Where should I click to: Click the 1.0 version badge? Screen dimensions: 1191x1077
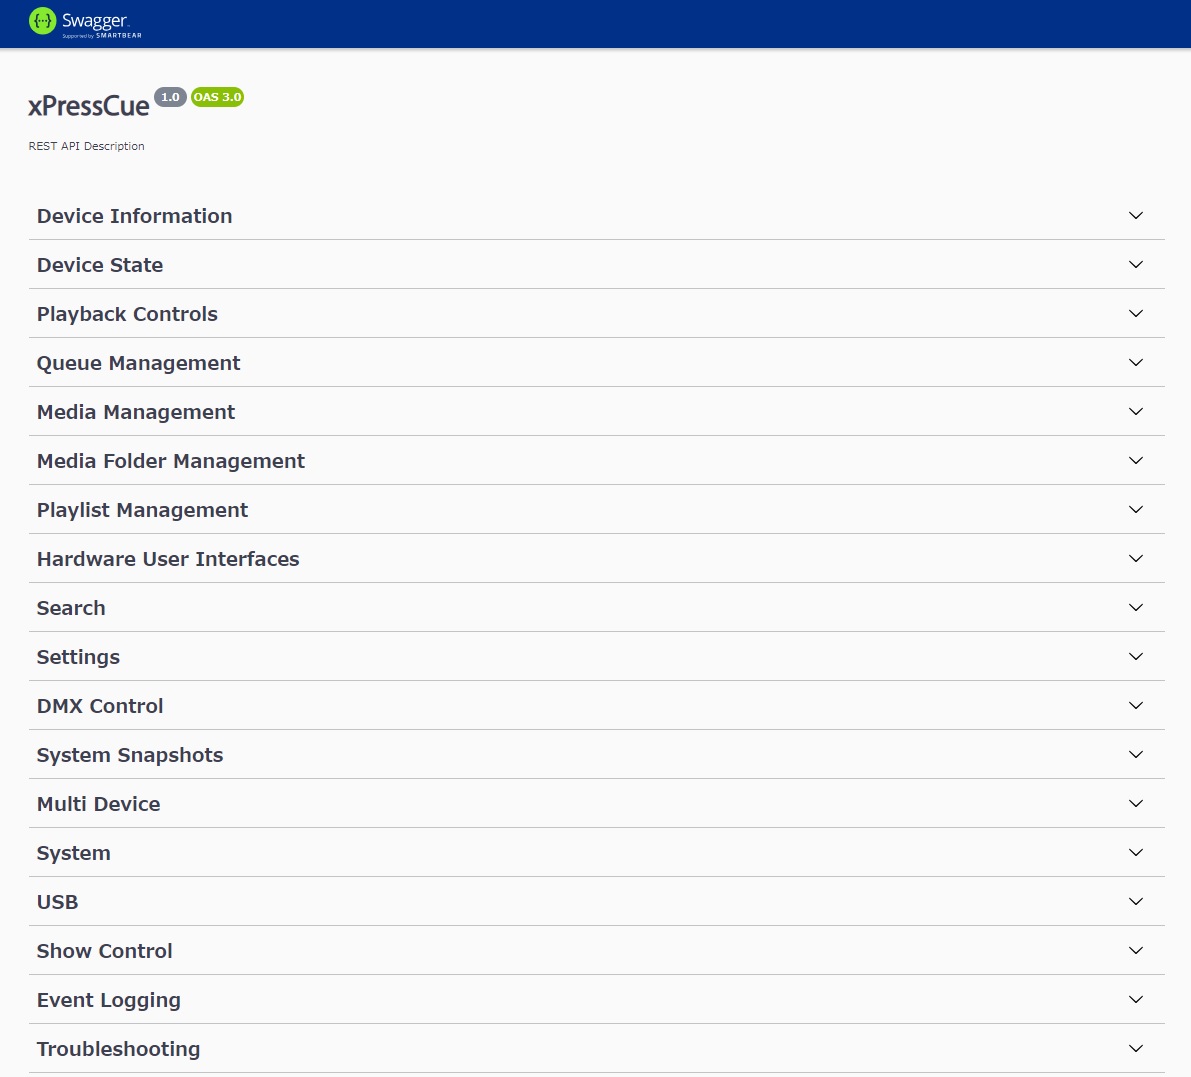click(x=170, y=97)
